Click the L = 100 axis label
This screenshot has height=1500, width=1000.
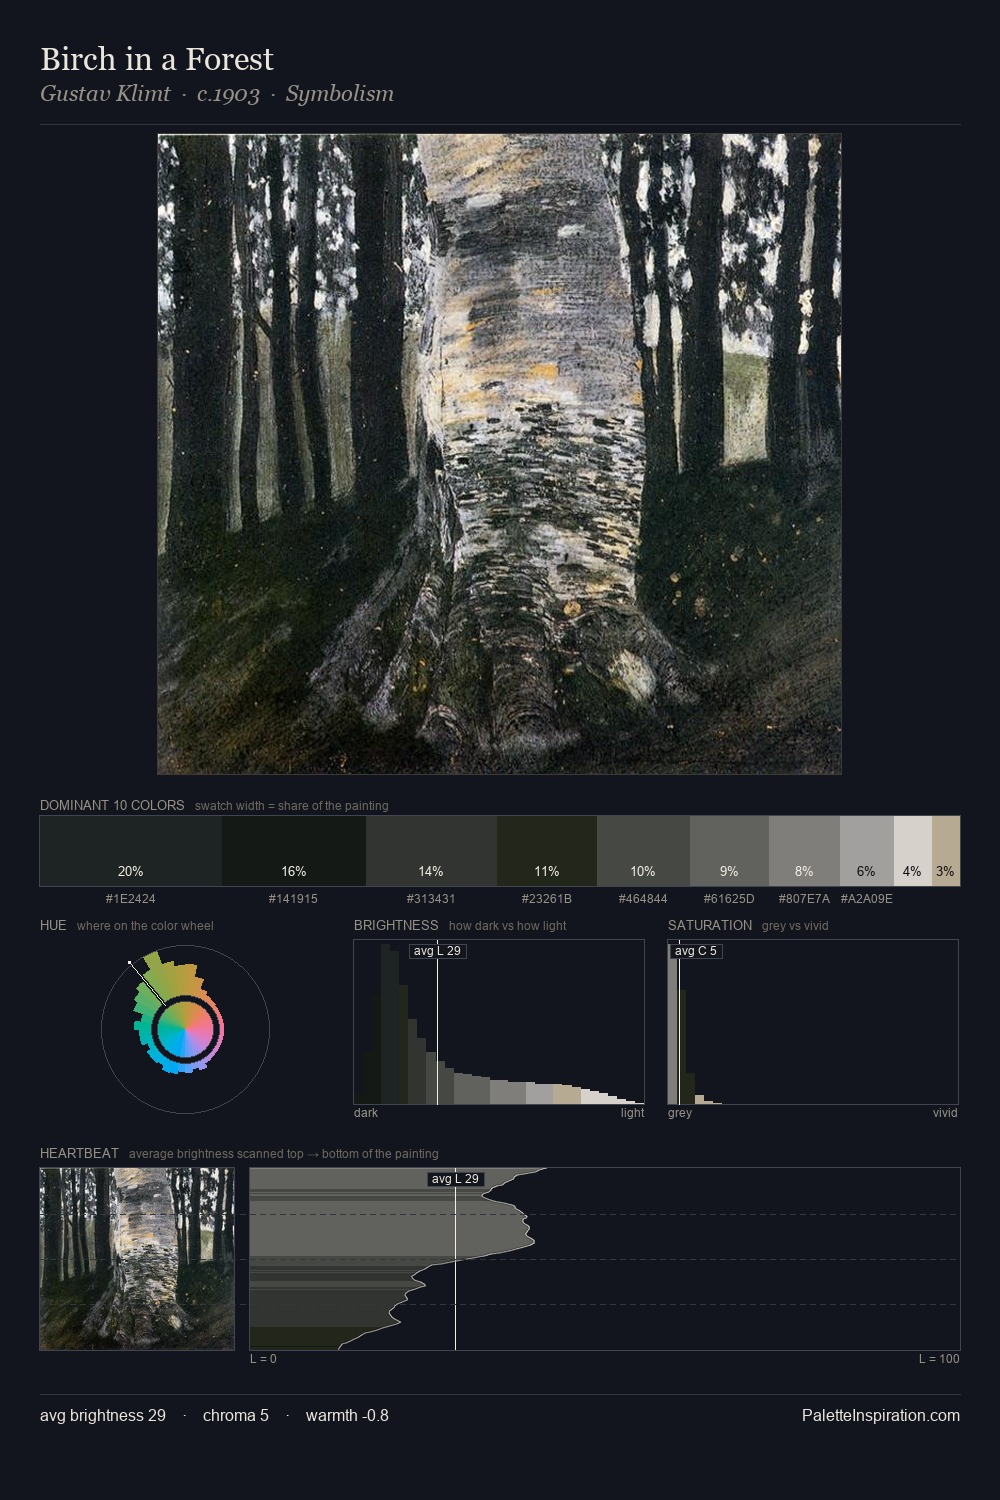[939, 1359]
